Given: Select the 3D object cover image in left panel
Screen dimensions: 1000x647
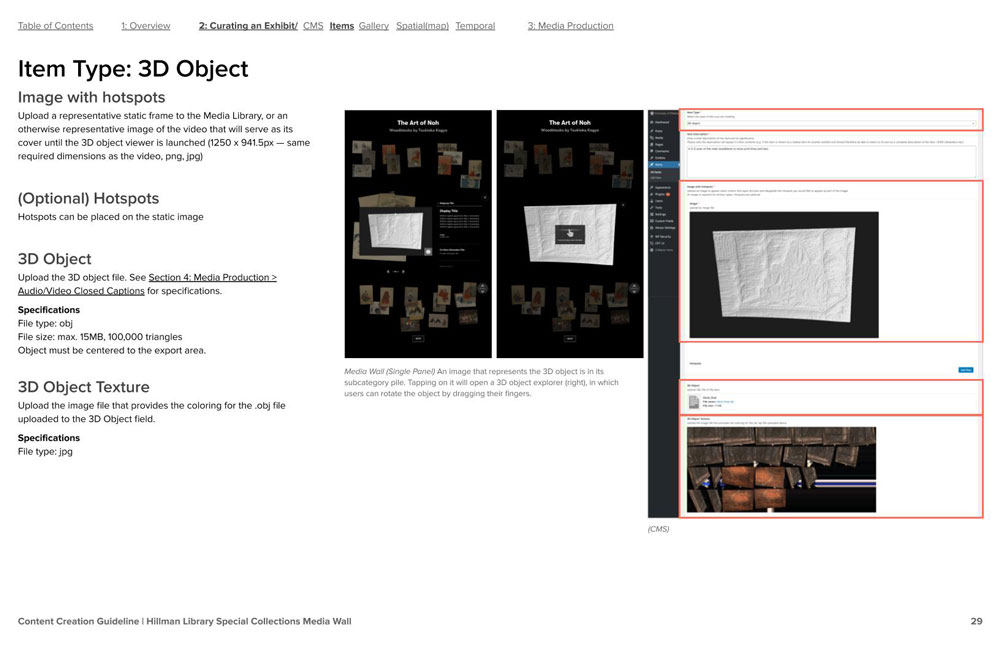Looking at the screenshot, I should coord(395,231).
